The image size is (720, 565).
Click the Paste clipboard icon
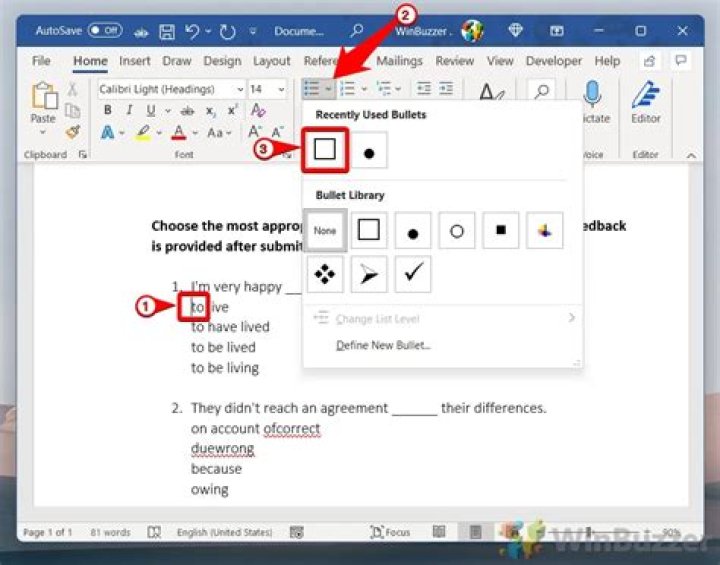click(x=43, y=98)
